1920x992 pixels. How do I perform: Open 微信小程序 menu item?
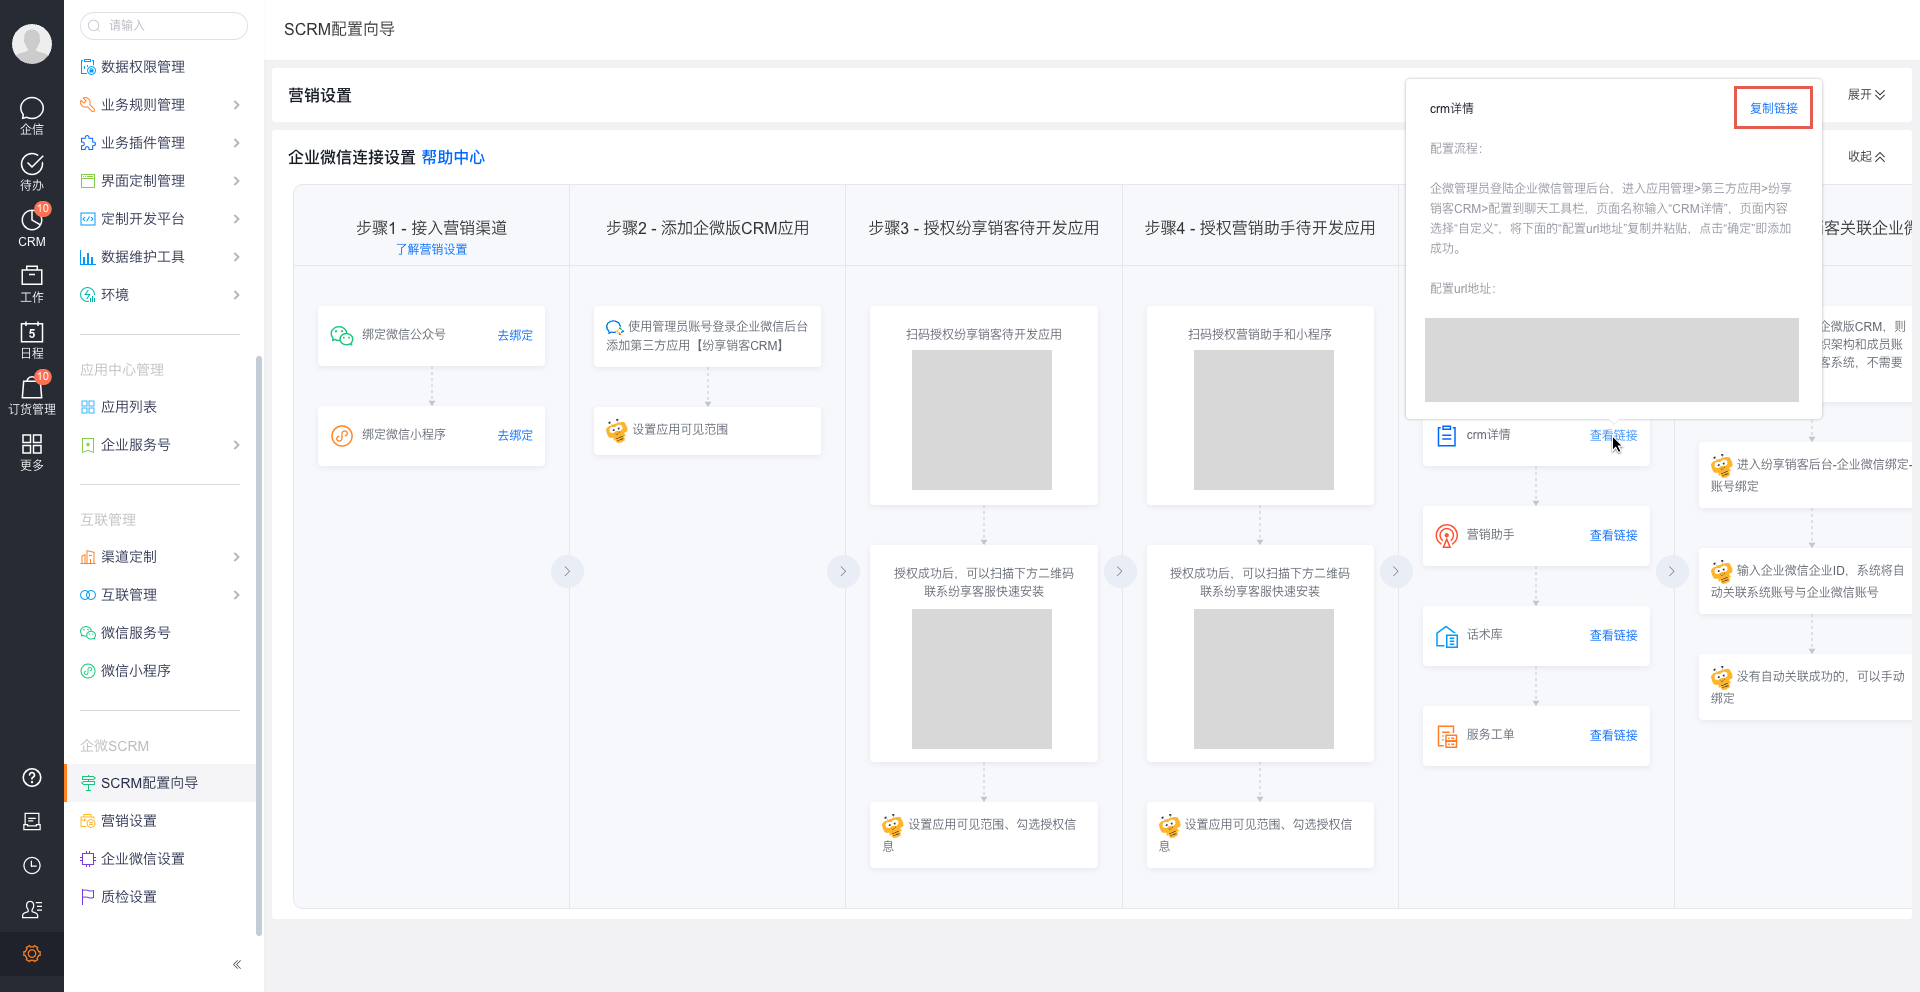pos(160,670)
